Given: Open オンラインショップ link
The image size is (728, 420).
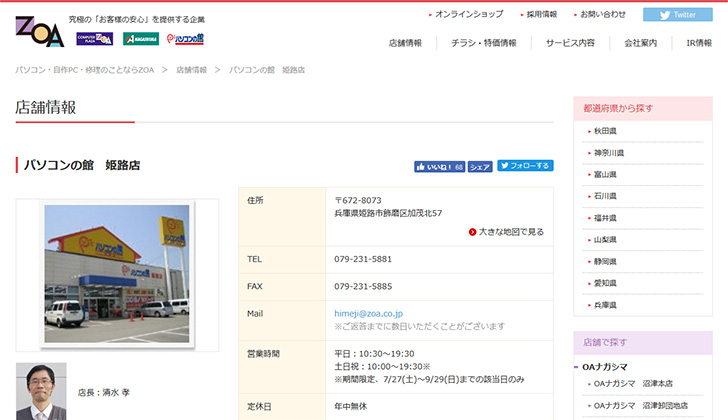Looking at the screenshot, I should pyautogui.click(x=468, y=14).
